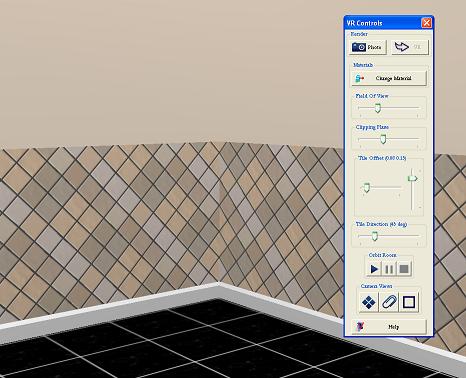Click the Tile Direction slider thumb
The width and height of the screenshot is (466, 378).
tap(375, 236)
